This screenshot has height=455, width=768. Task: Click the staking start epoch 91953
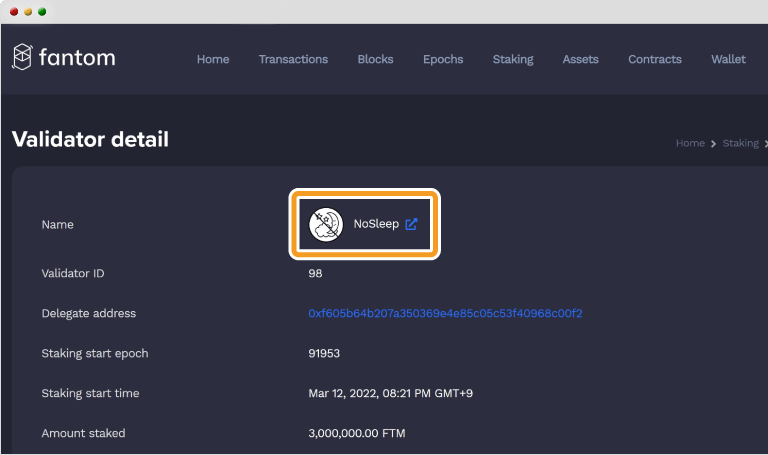pyautogui.click(x=324, y=353)
